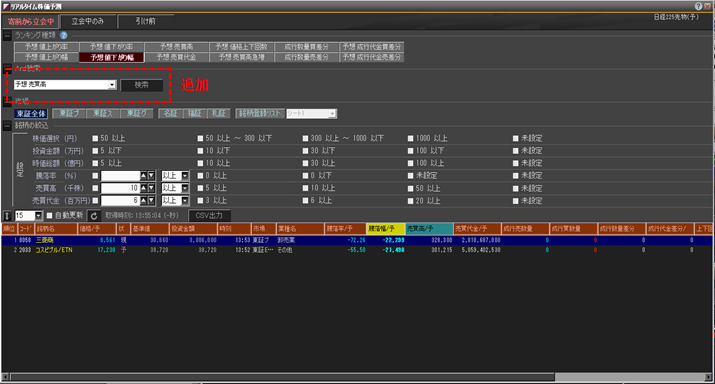Screen dimensions: 715x384
Task: Collapse the search section above 予想売買高 dropdown
Action: click(x=7, y=68)
